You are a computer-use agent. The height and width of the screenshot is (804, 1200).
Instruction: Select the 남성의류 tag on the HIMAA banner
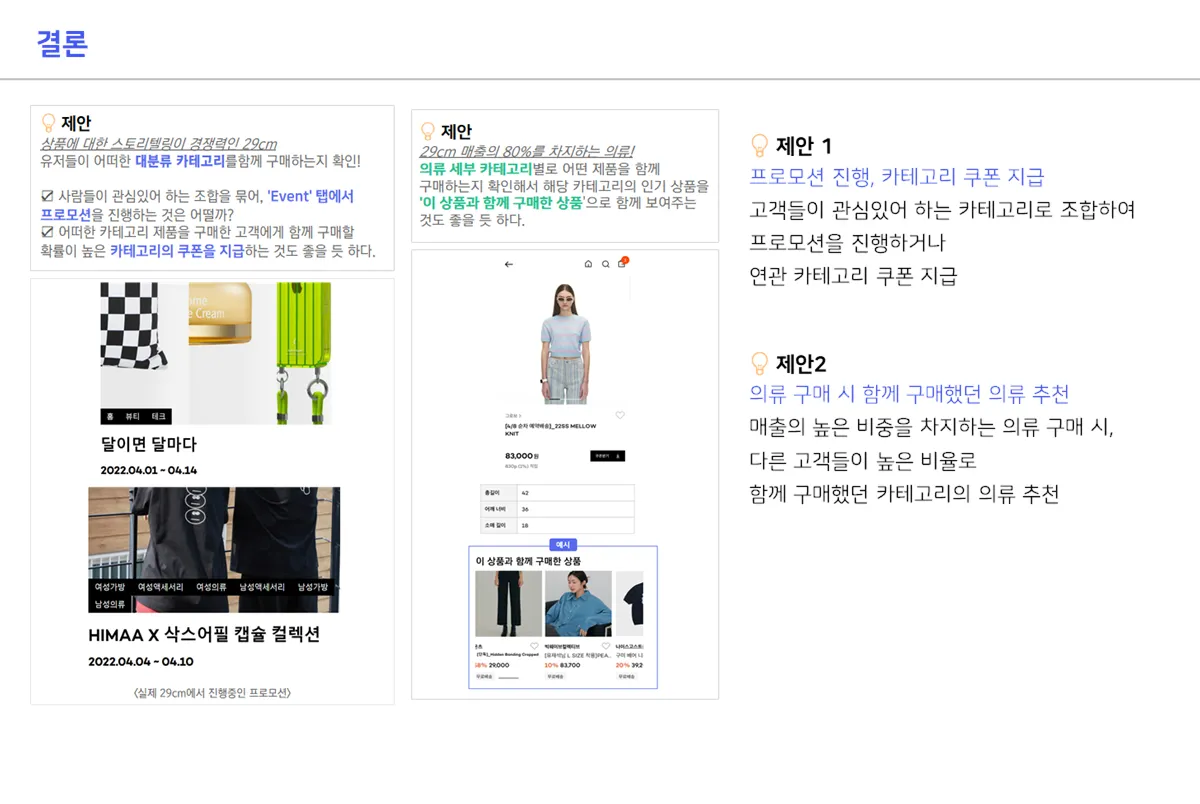(x=110, y=604)
